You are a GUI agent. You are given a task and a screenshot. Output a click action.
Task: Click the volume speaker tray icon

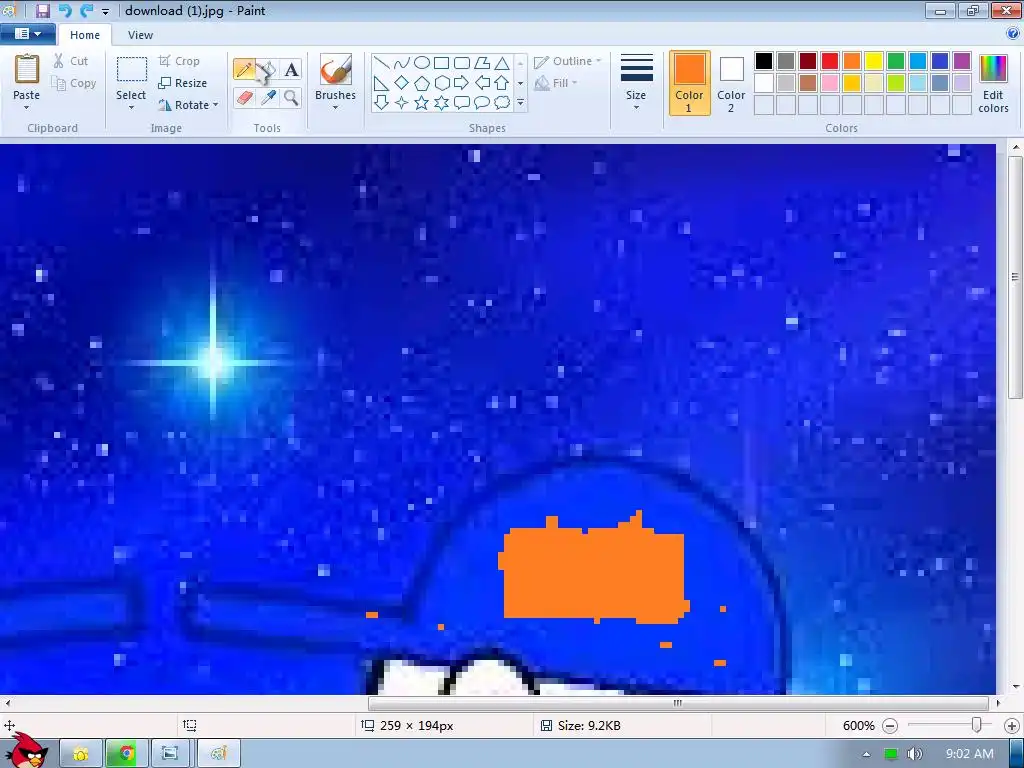[915, 754]
